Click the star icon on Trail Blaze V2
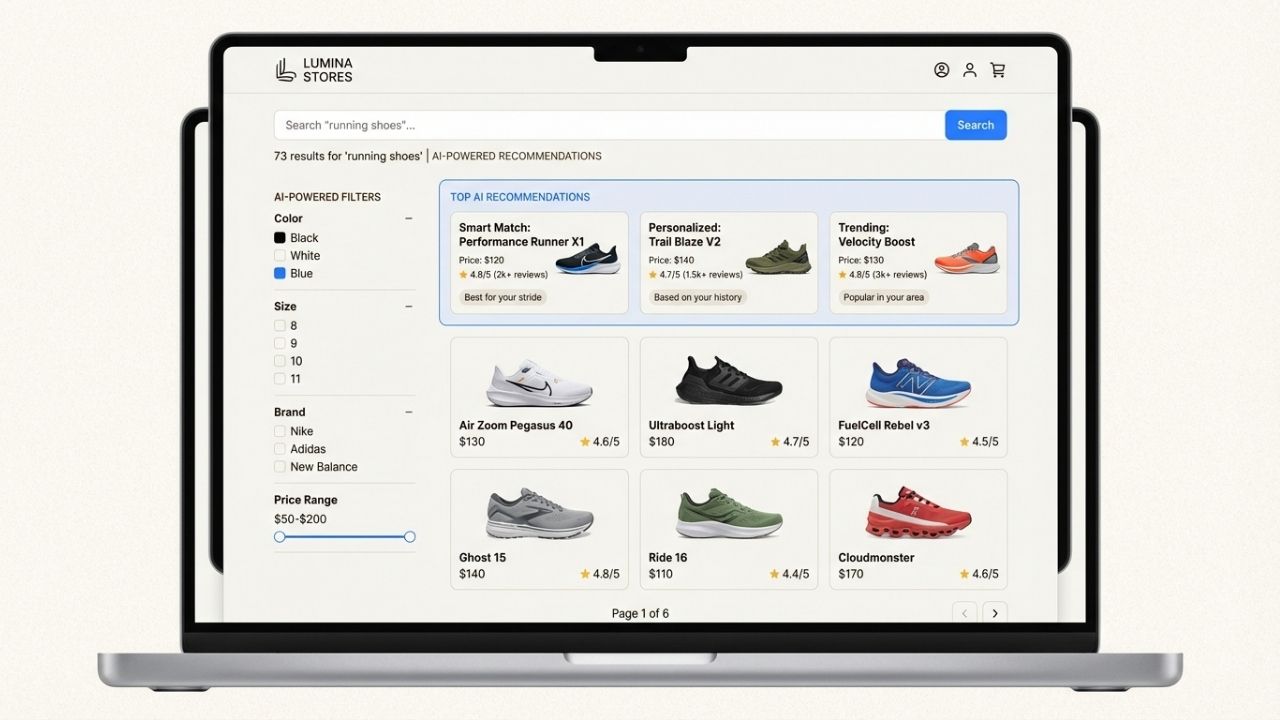 [653, 275]
